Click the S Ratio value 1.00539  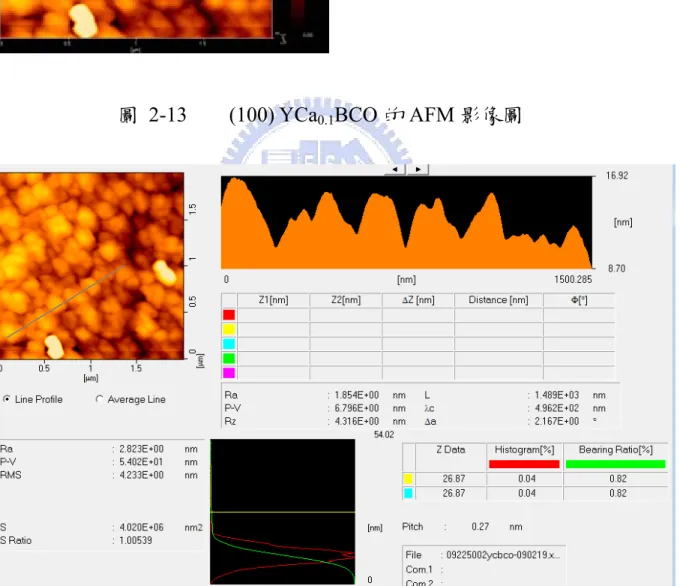coord(136,540)
